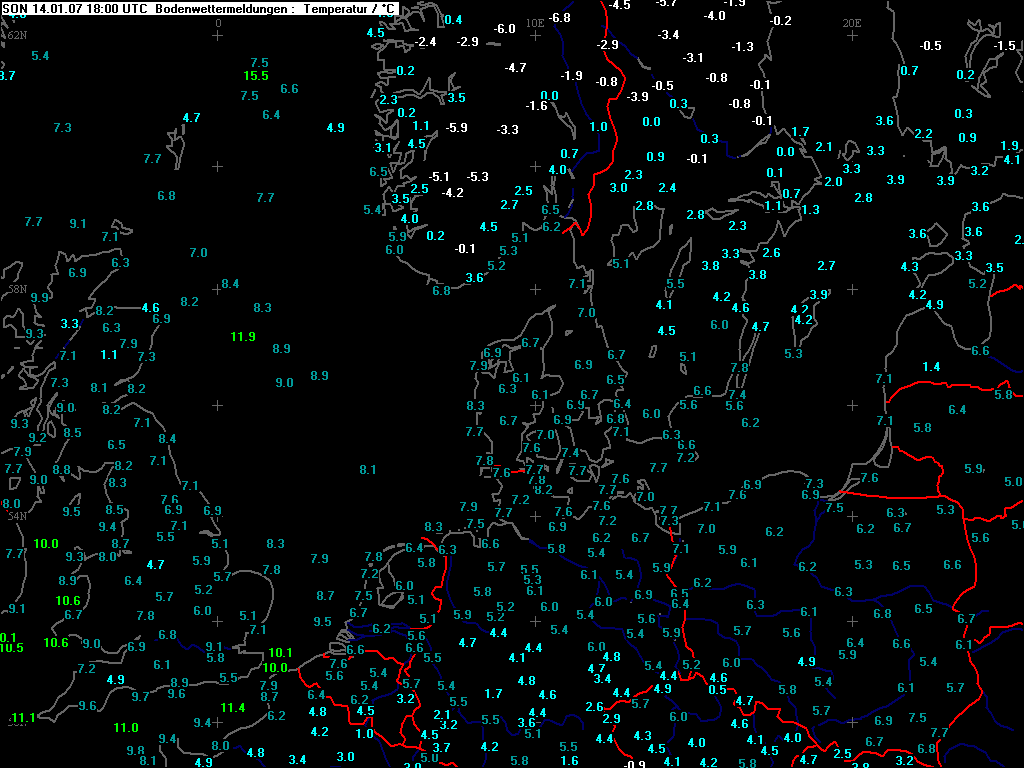Click the white -5.9 station value
The height and width of the screenshot is (768, 1024).
pyautogui.click(x=457, y=127)
